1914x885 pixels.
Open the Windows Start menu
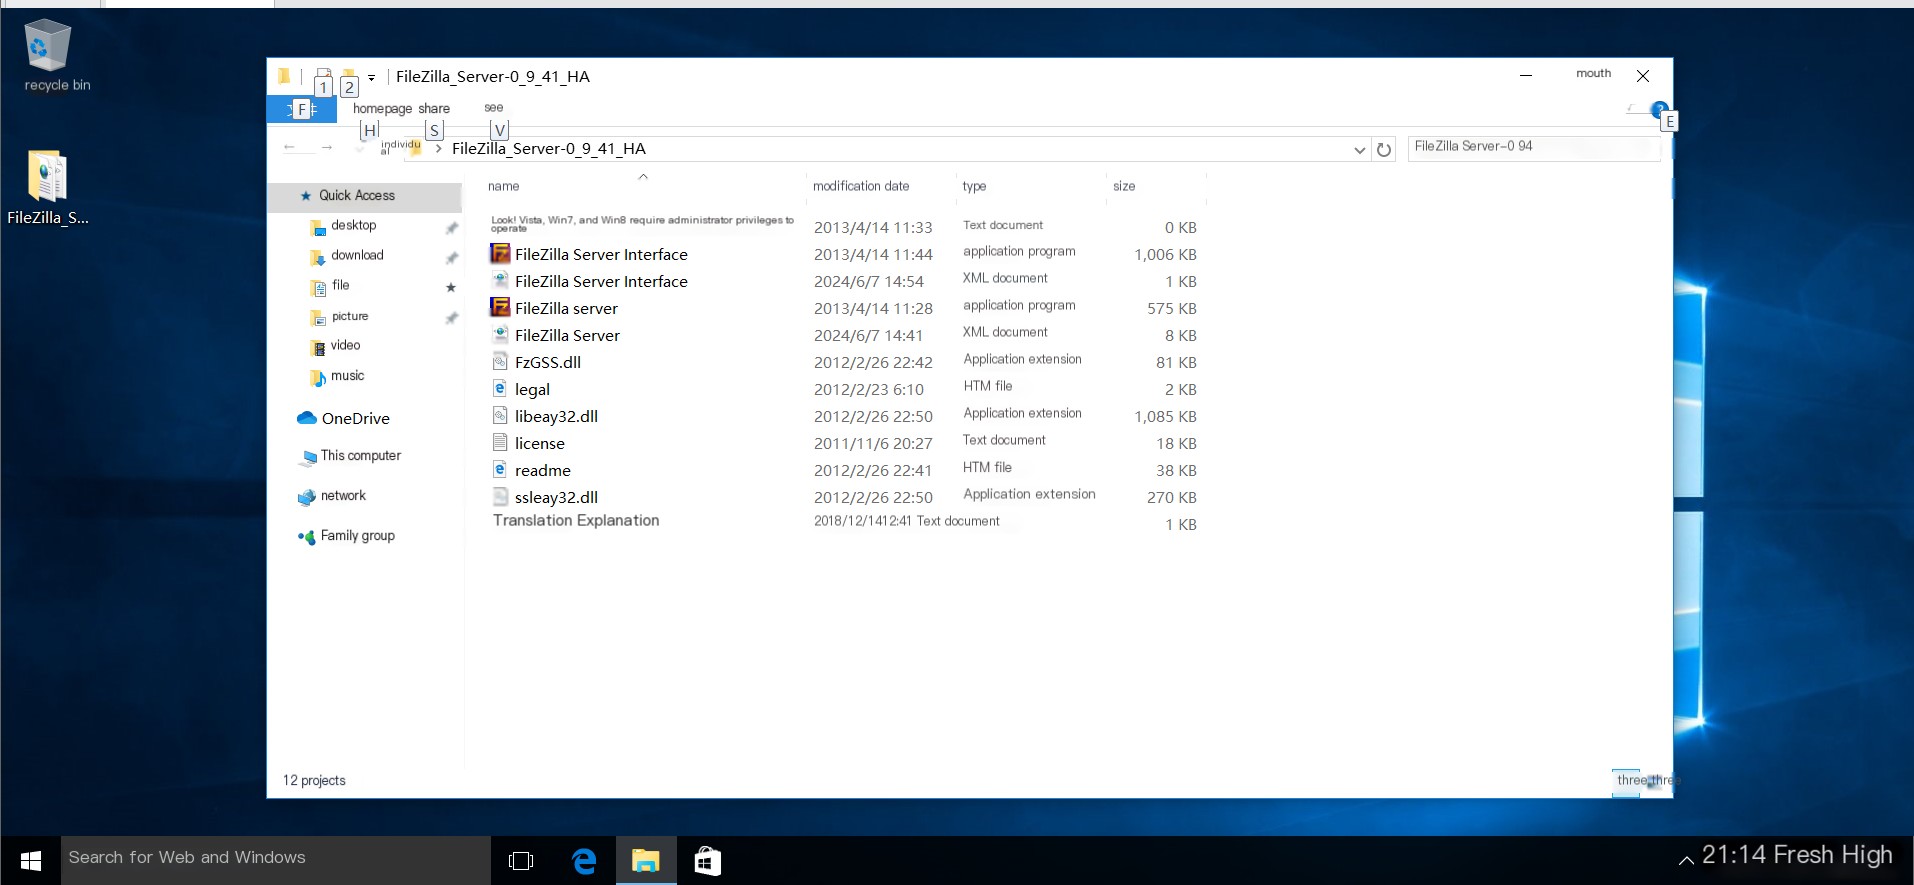tap(31, 860)
